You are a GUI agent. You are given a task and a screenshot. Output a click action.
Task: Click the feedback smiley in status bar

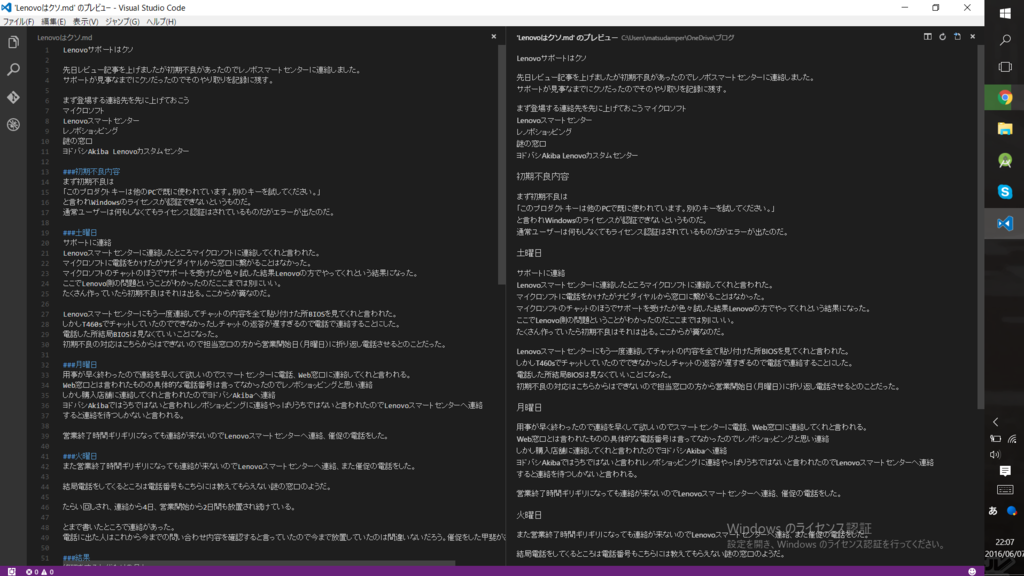[972, 571]
